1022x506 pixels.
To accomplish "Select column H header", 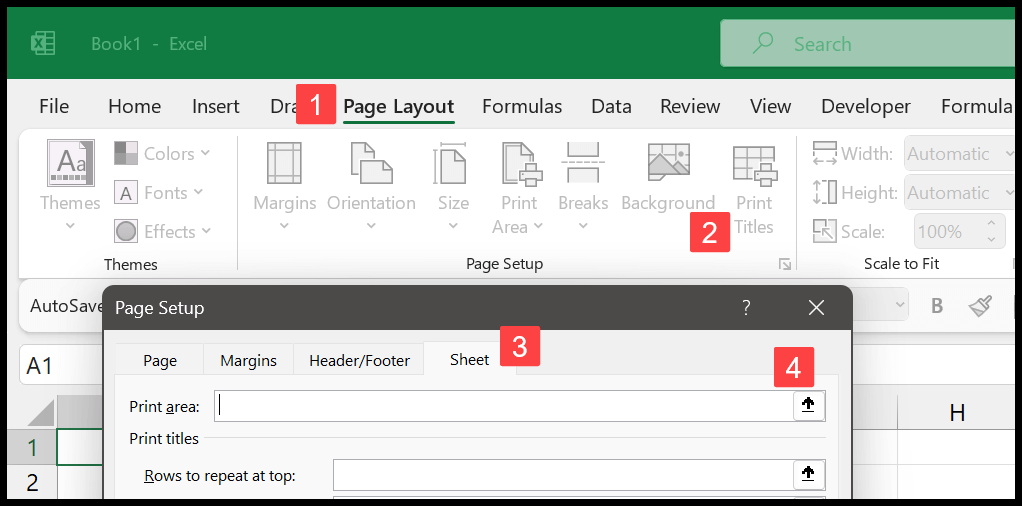I will point(957,412).
